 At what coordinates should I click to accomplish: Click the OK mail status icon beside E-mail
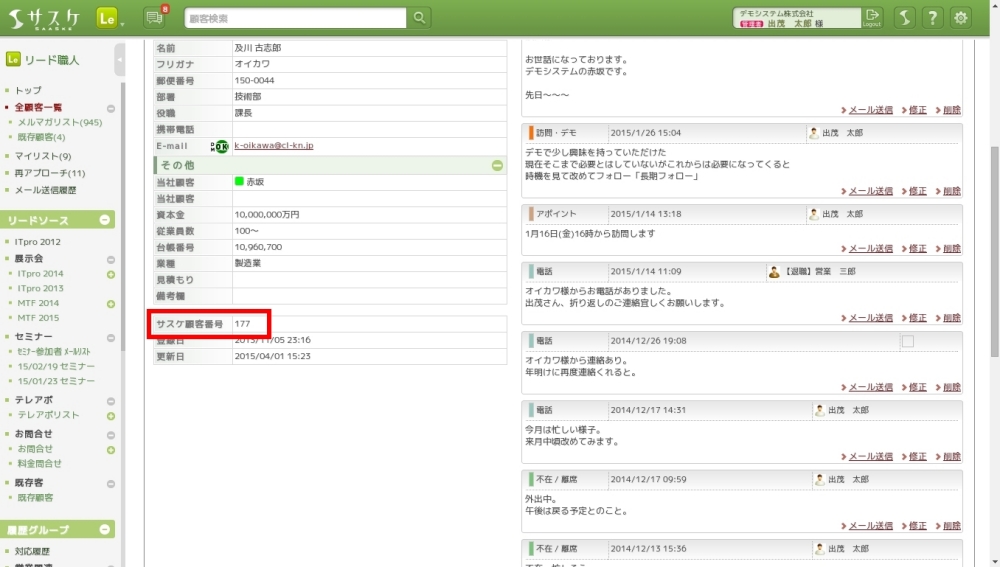(220, 146)
